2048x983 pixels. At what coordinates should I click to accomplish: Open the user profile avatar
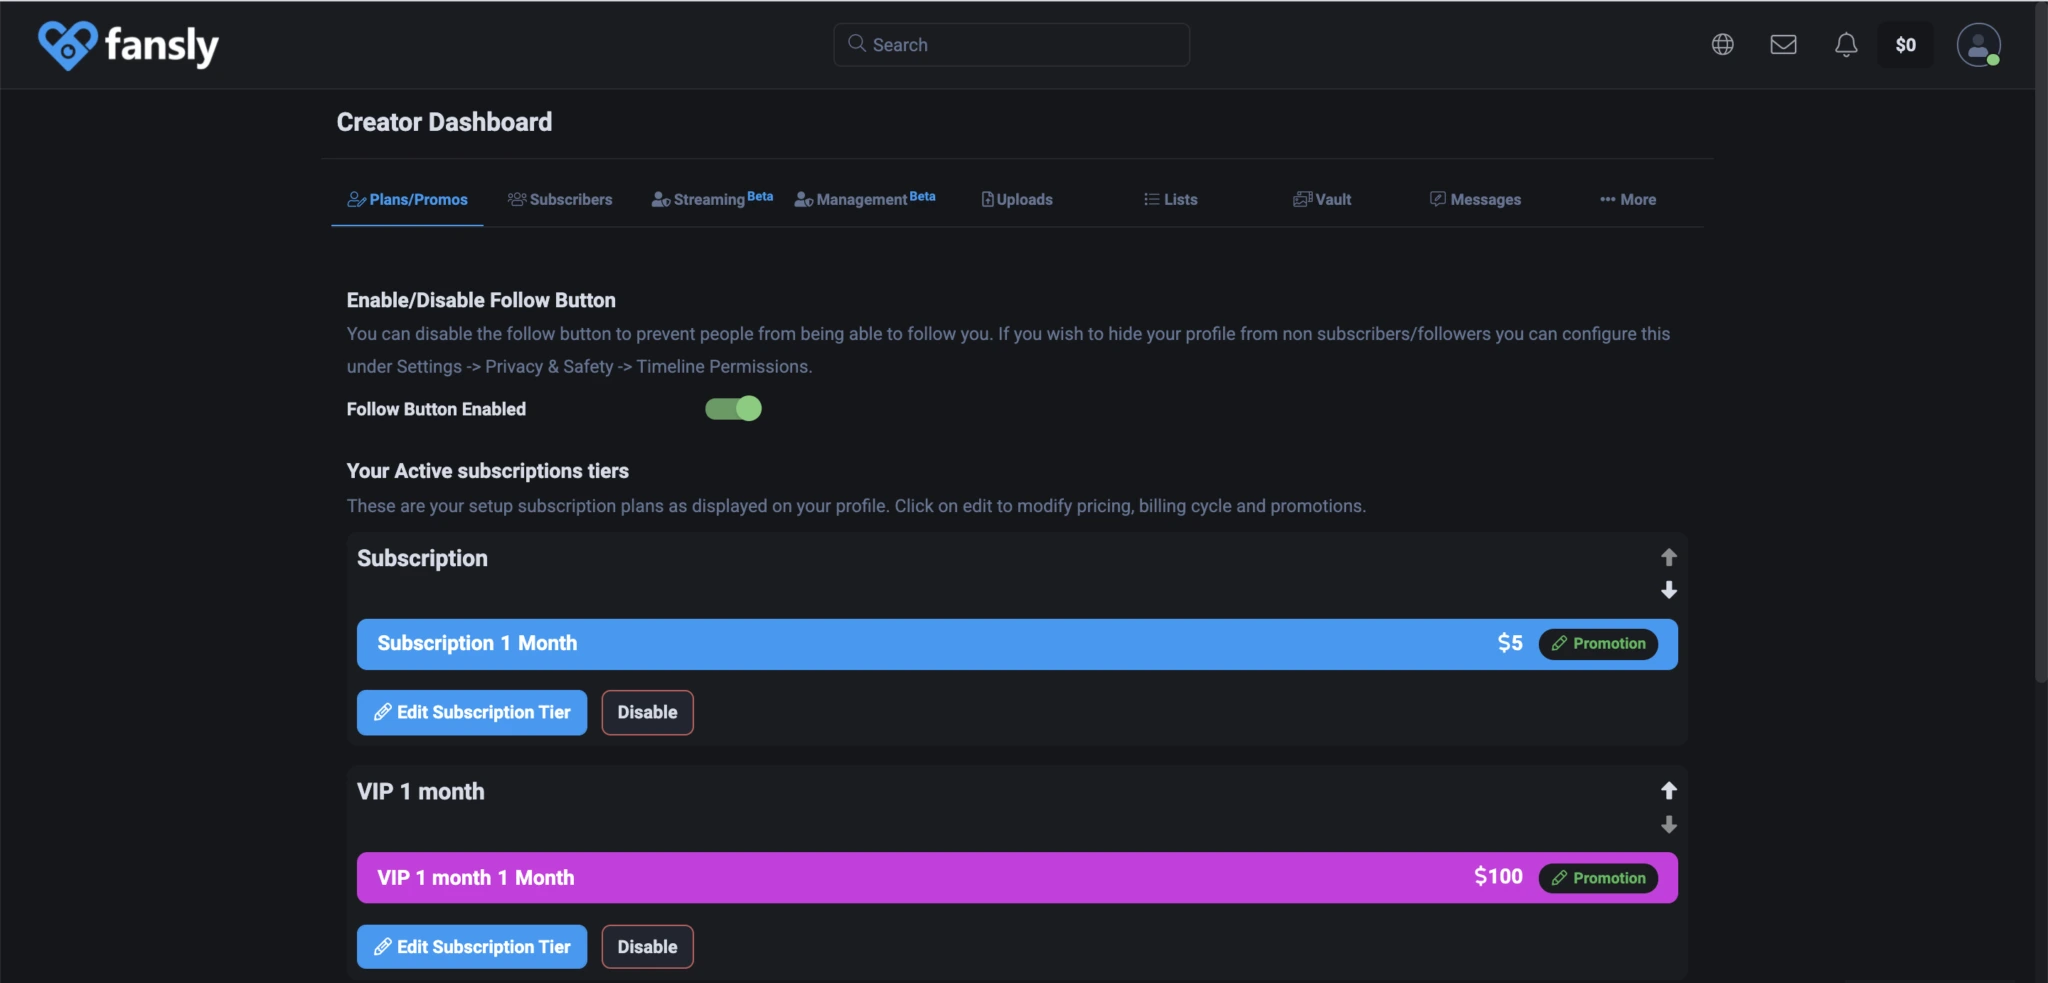click(x=1977, y=45)
